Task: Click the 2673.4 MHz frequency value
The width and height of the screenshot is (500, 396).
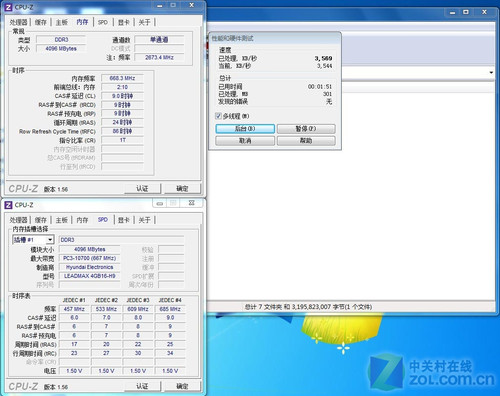Action: click(159, 57)
